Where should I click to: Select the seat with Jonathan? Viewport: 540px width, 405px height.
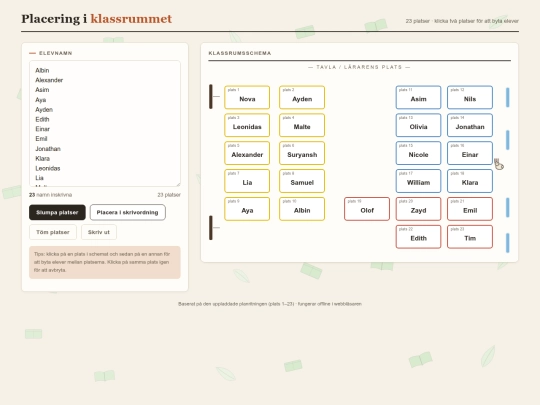click(x=470, y=125)
